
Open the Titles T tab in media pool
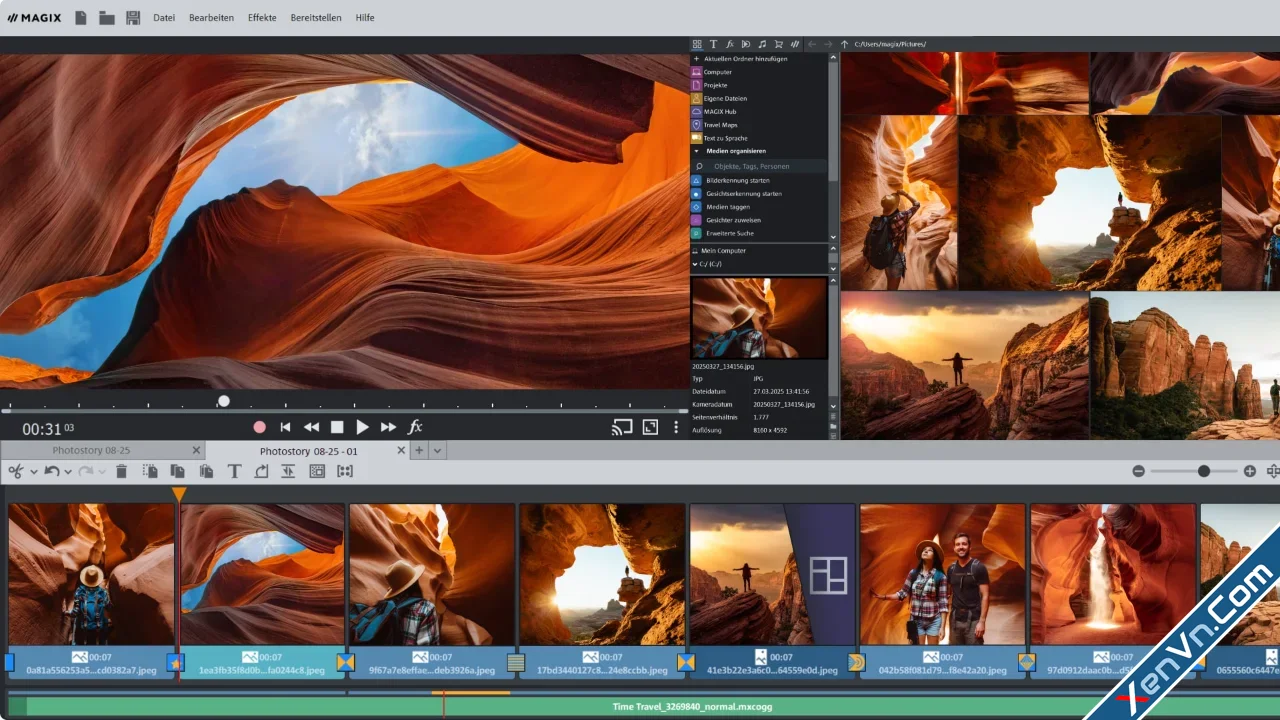click(x=713, y=44)
